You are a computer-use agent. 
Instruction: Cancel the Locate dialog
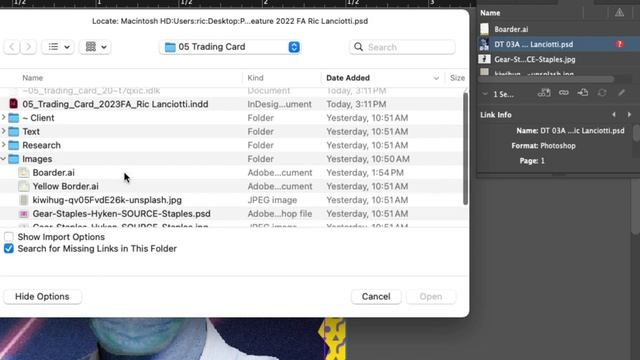[x=376, y=296]
